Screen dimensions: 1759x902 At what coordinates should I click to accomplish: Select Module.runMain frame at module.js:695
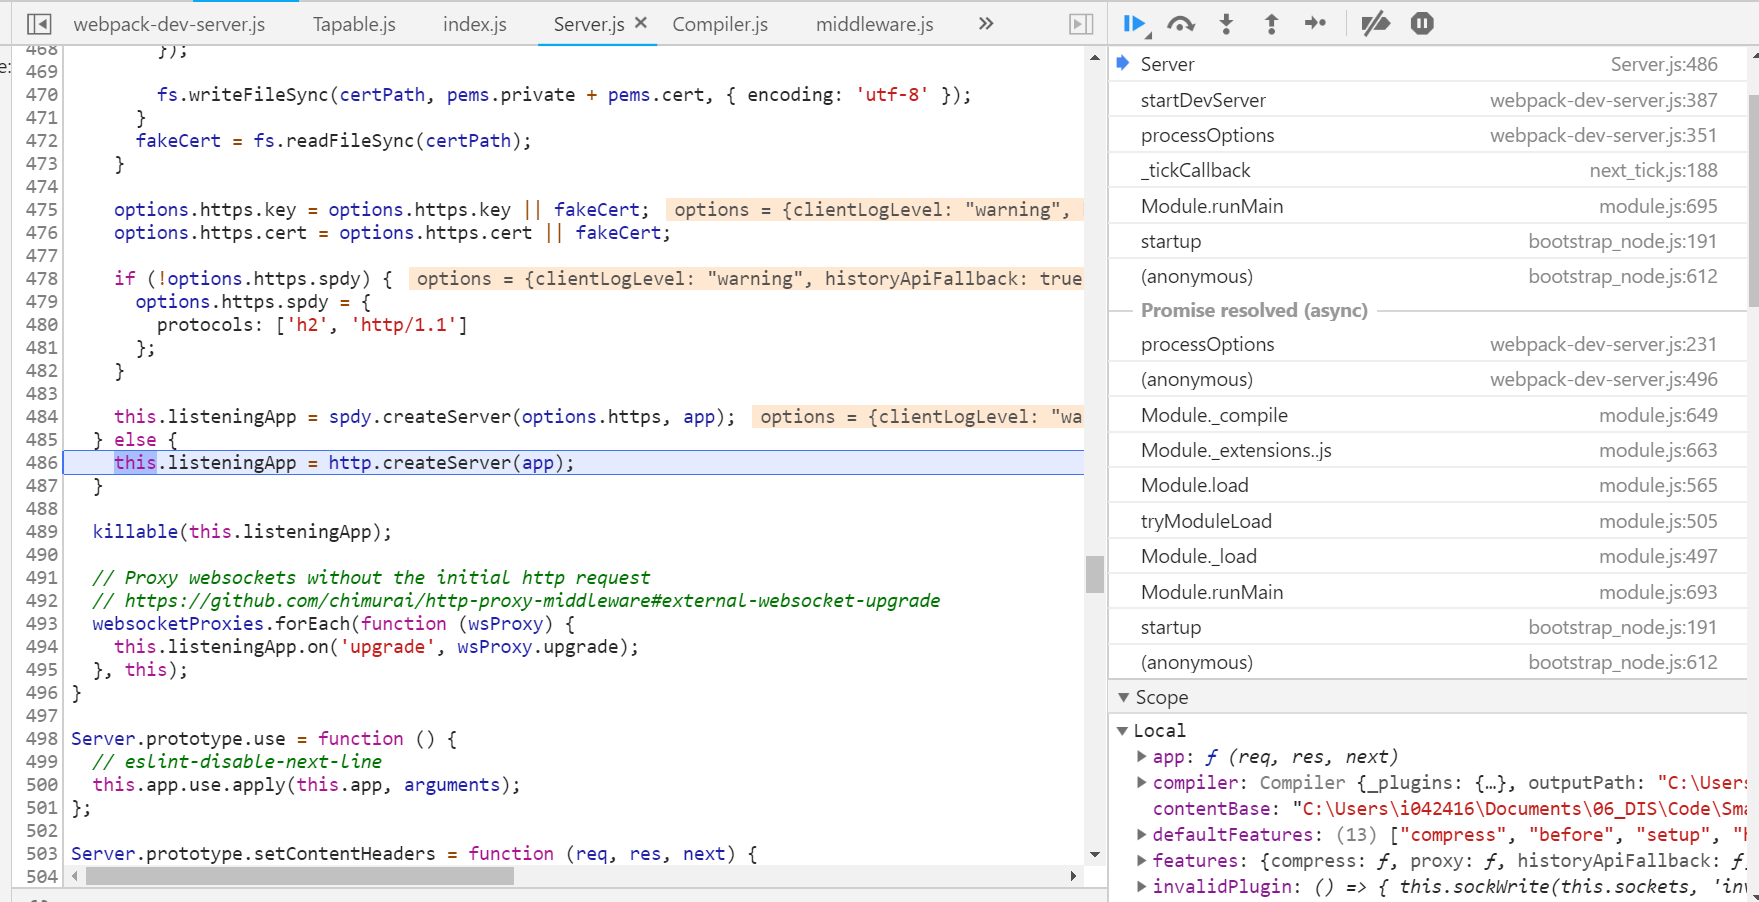click(1428, 206)
